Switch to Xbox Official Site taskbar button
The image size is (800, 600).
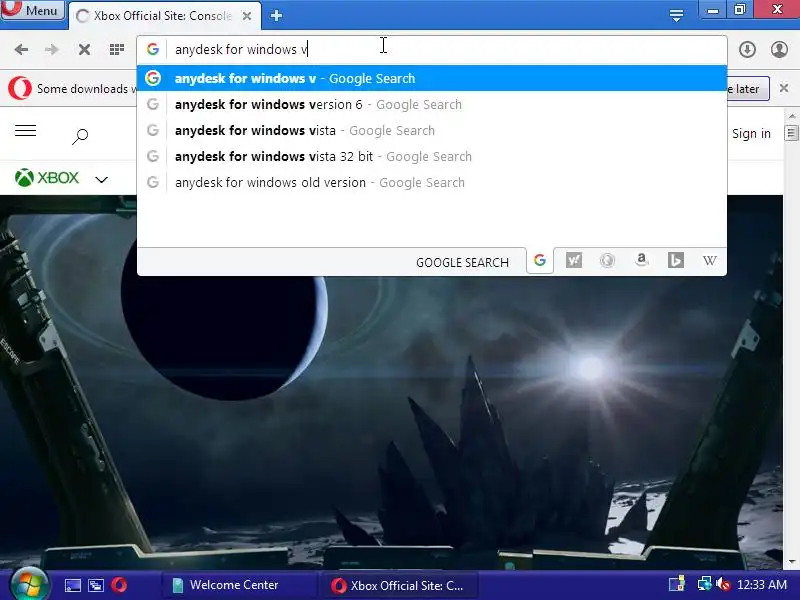point(398,585)
